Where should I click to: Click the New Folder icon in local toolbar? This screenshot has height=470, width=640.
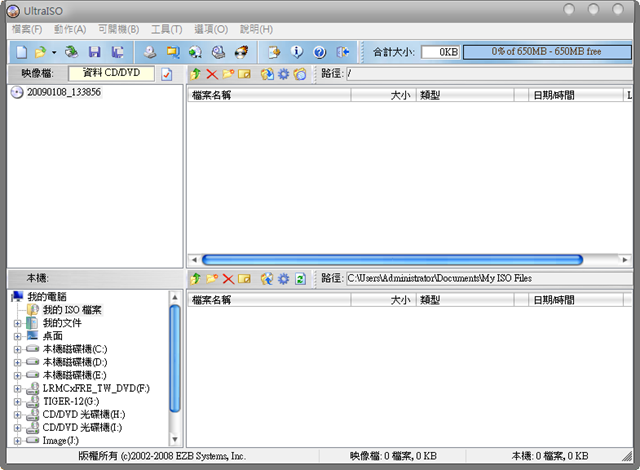(x=212, y=279)
